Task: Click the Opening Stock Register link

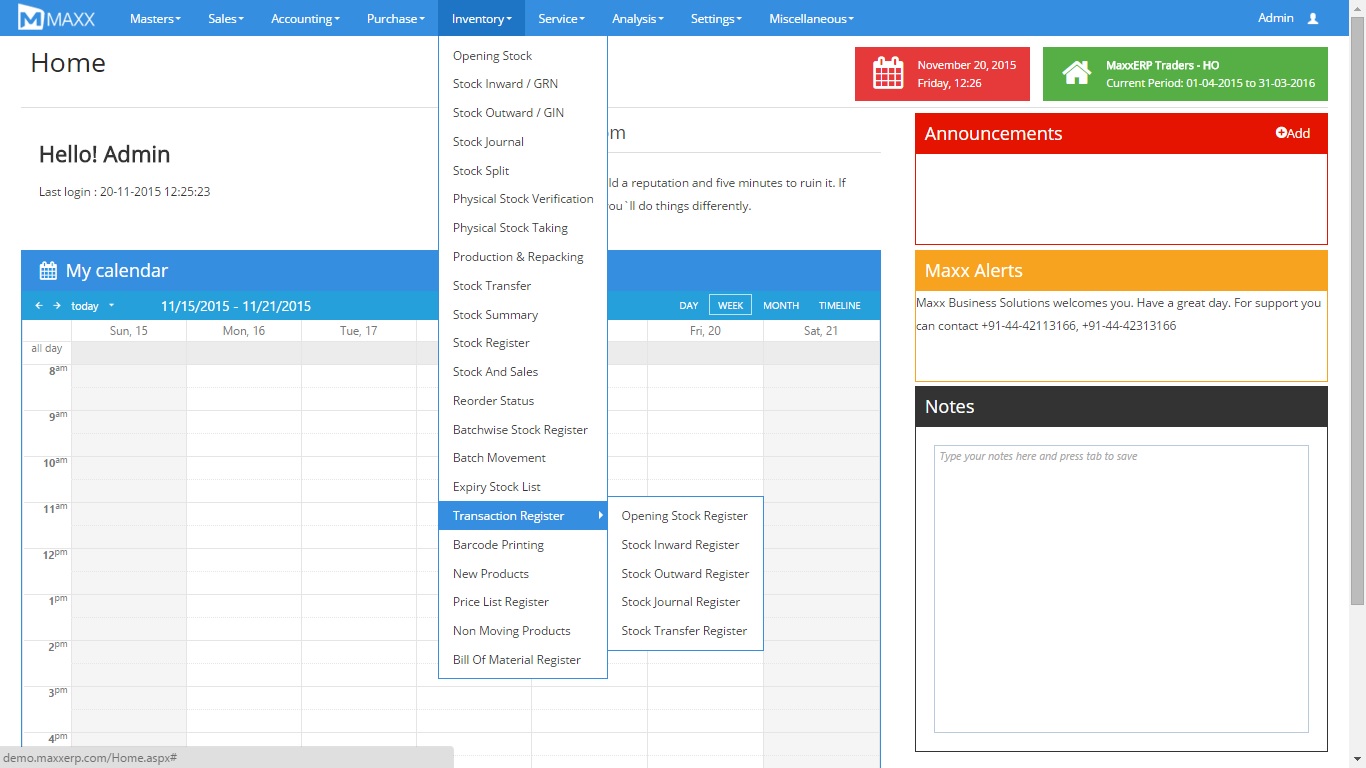Action: click(684, 516)
